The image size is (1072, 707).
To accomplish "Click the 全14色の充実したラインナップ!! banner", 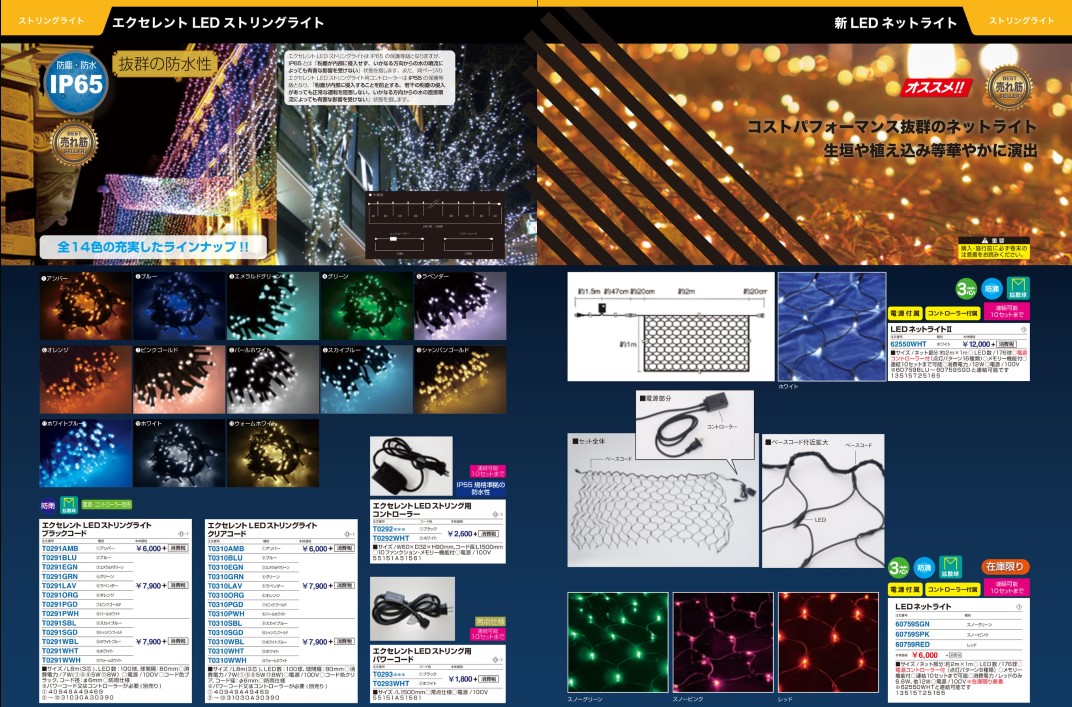I will pos(153,247).
